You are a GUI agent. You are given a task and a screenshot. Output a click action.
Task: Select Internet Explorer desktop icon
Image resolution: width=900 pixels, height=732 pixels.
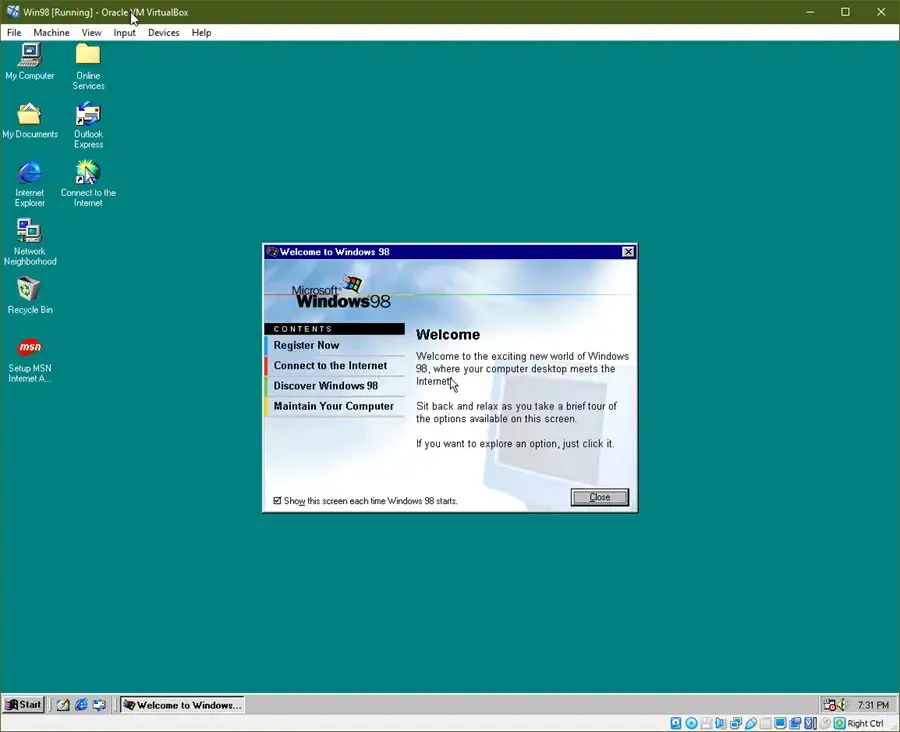point(29,184)
